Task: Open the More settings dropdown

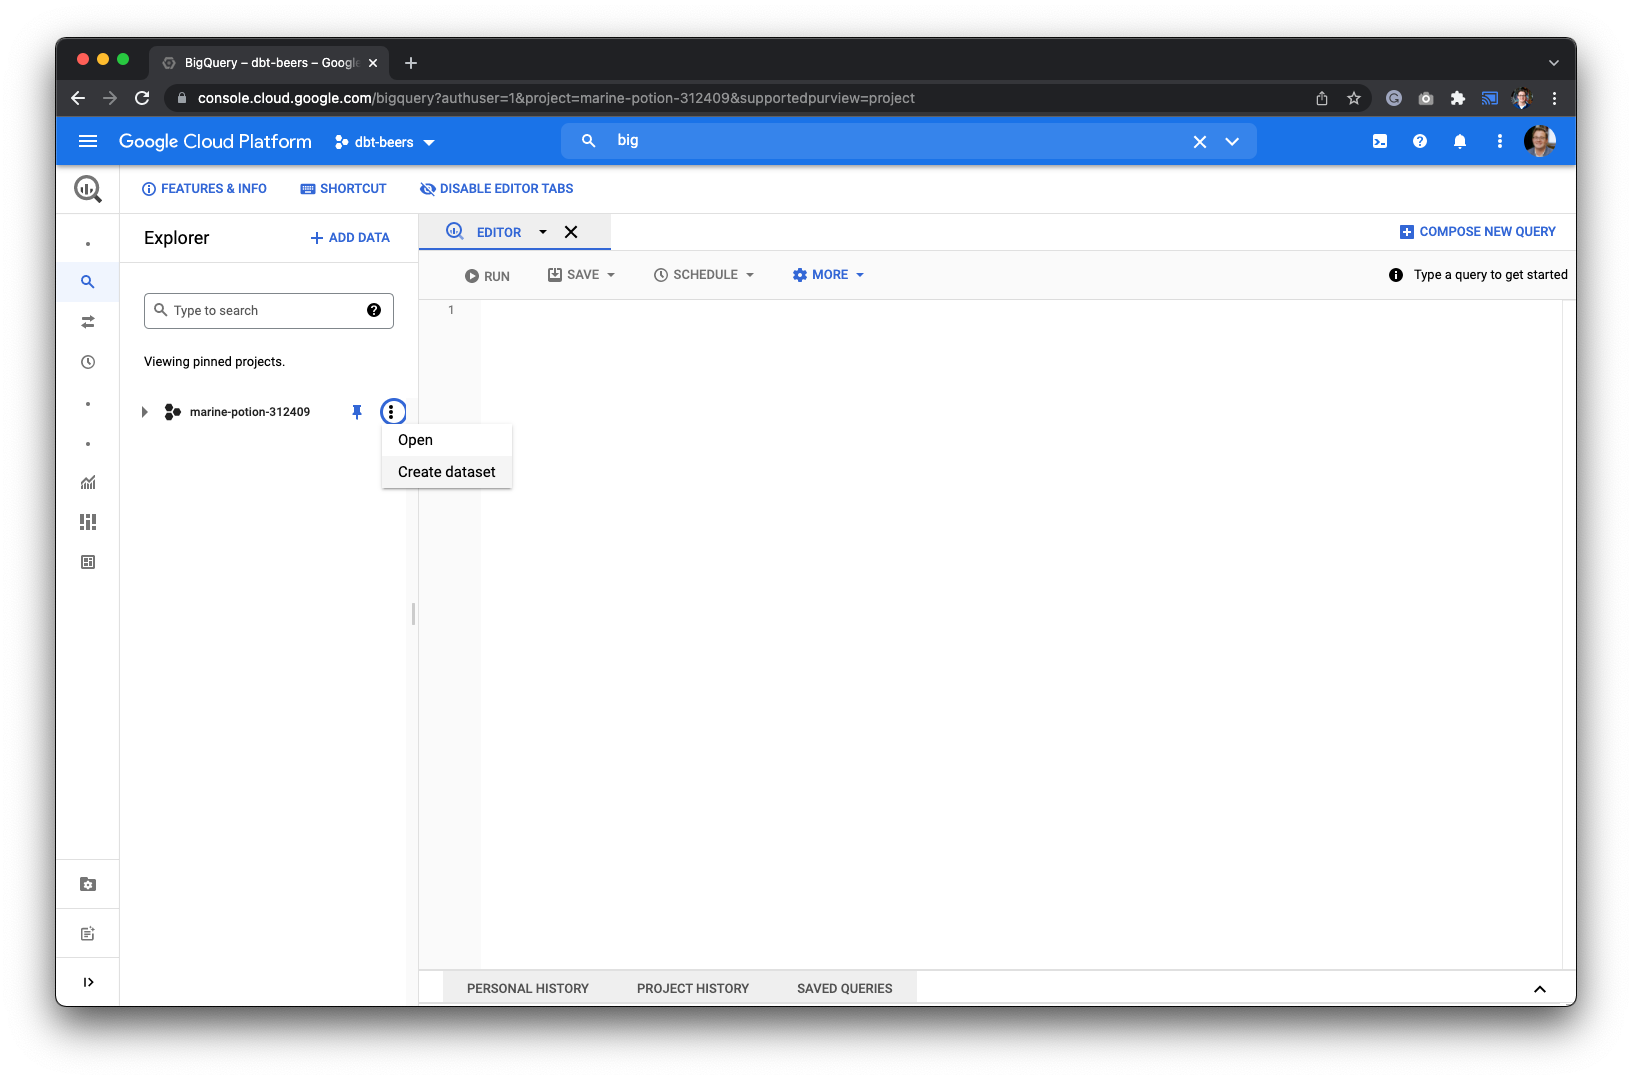Action: point(828,275)
